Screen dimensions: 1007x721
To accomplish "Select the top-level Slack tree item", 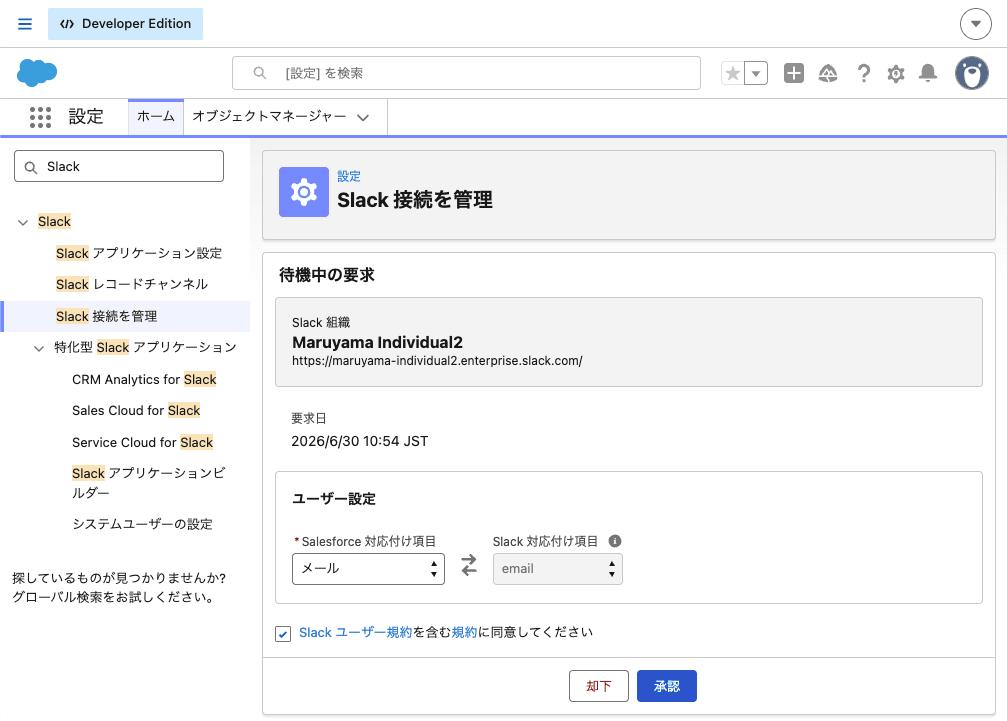I will (x=54, y=222).
